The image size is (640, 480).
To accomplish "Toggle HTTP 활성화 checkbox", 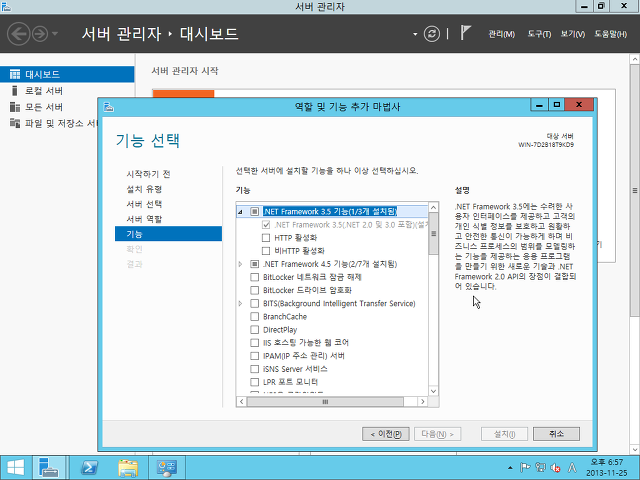I will (x=266, y=238).
